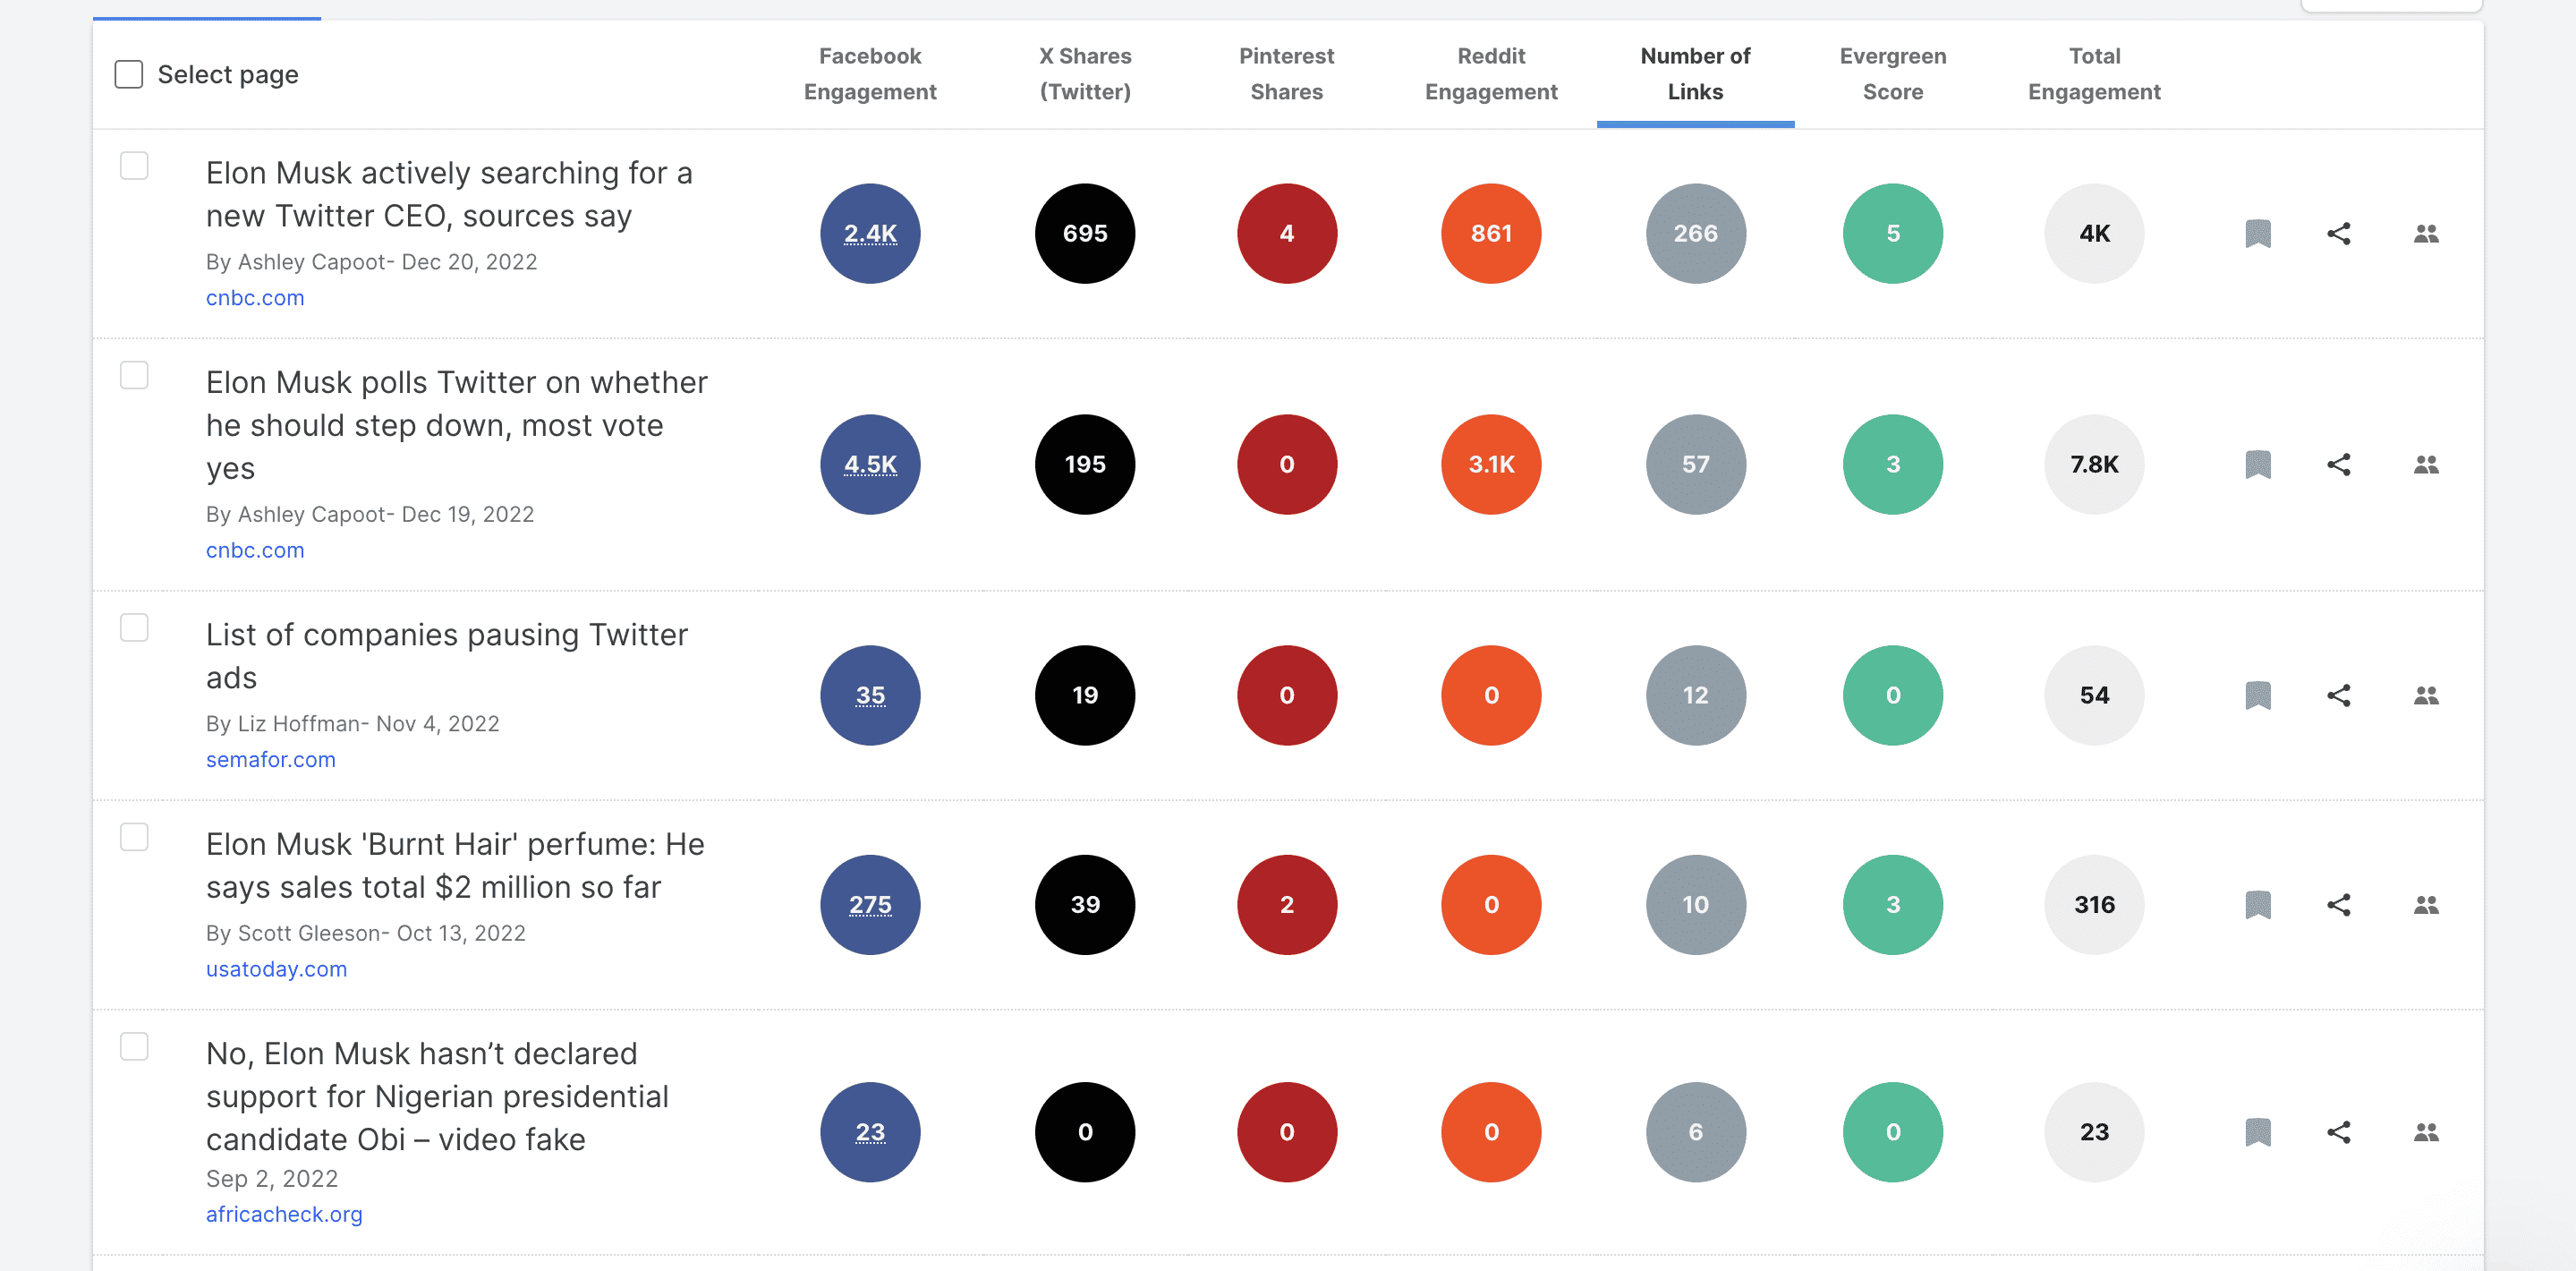Image resolution: width=2576 pixels, height=1271 pixels.
Task: Share the semafor.com Twitter ads article
Action: pos(2340,695)
